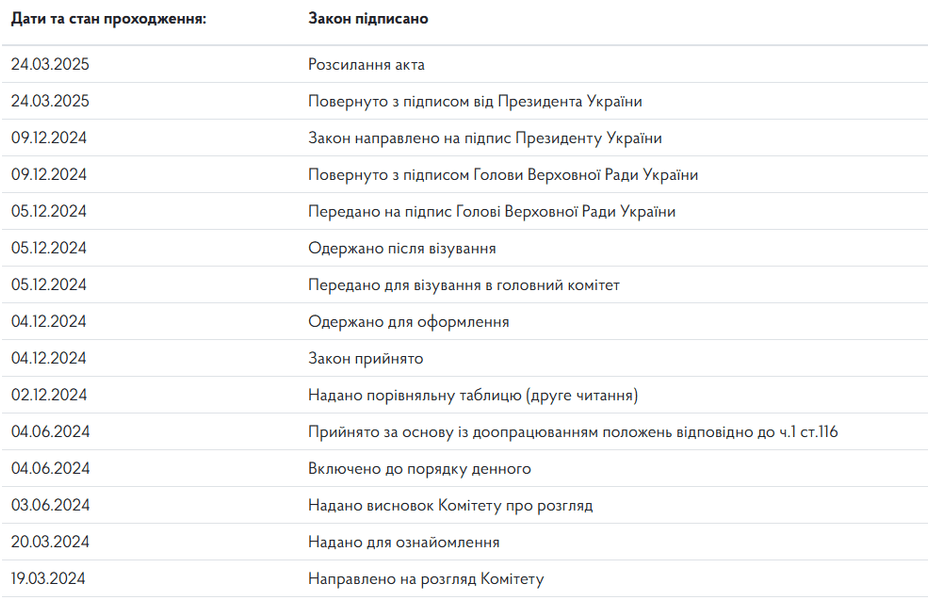This screenshot has height=600, width=928.
Task: Click "Прийнято за основу із доопрацюванням" entry
Action: tap(572, 432)
